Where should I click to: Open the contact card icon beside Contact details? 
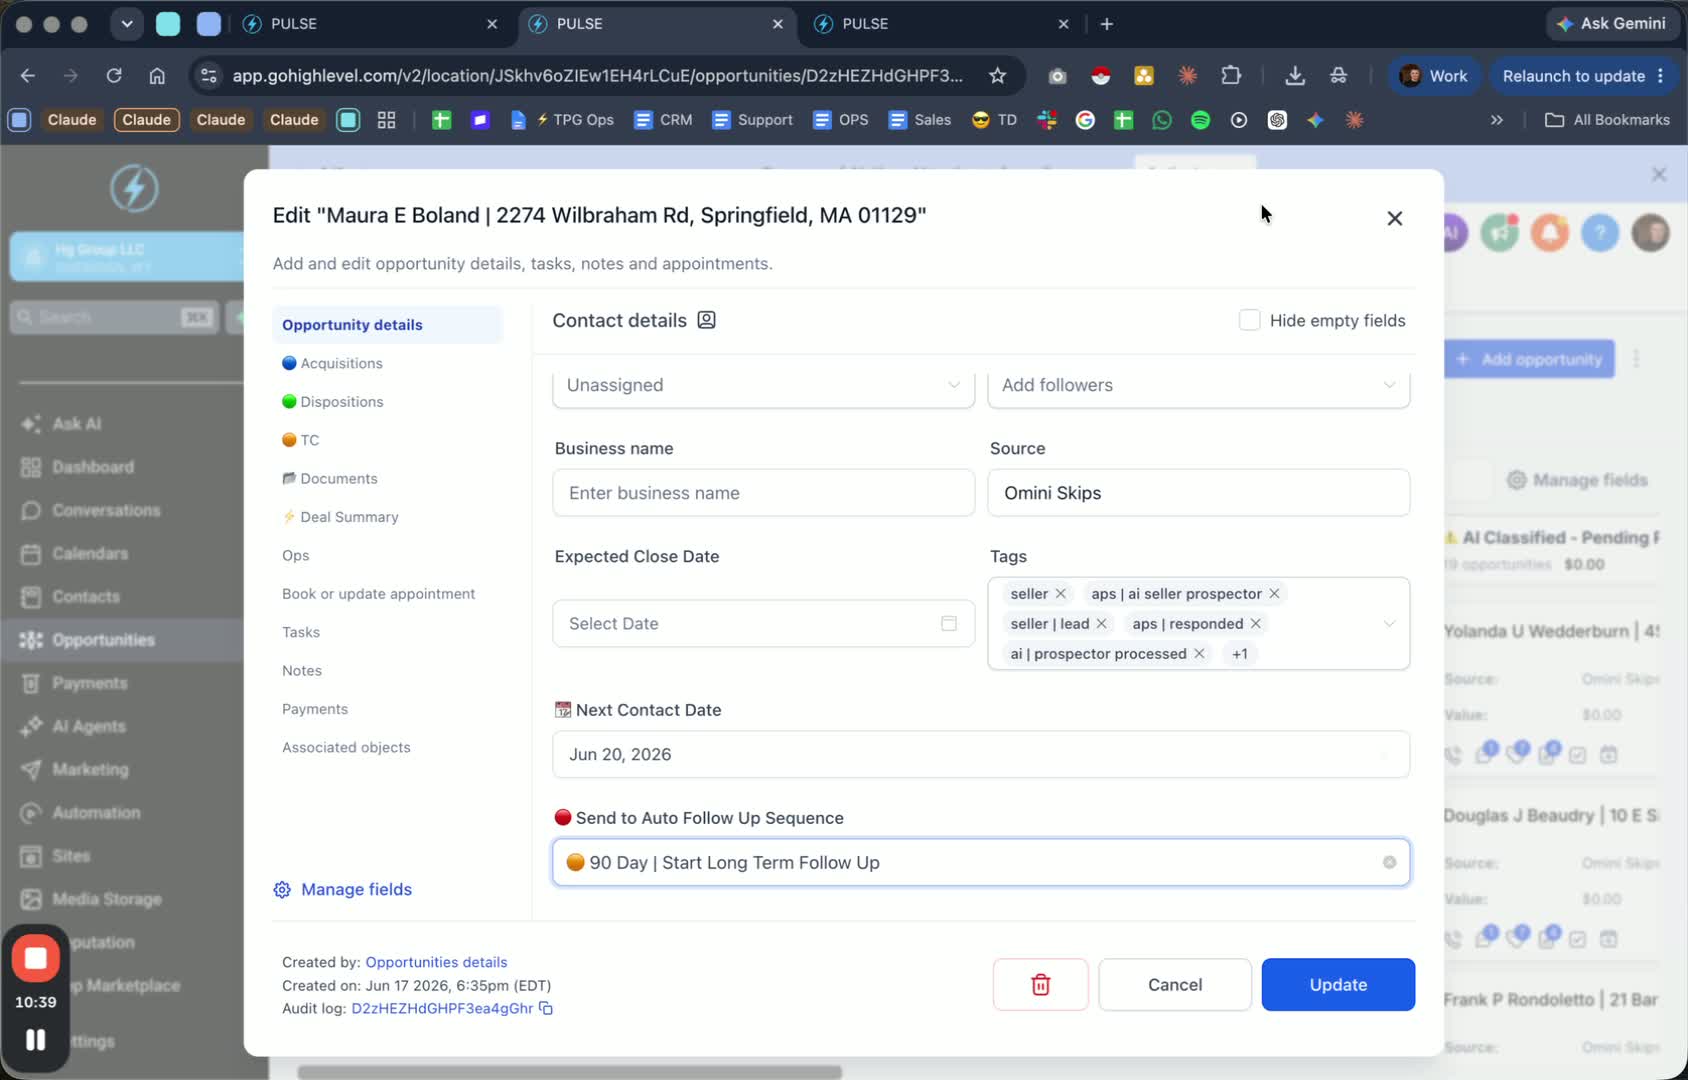tap(706, 320)
